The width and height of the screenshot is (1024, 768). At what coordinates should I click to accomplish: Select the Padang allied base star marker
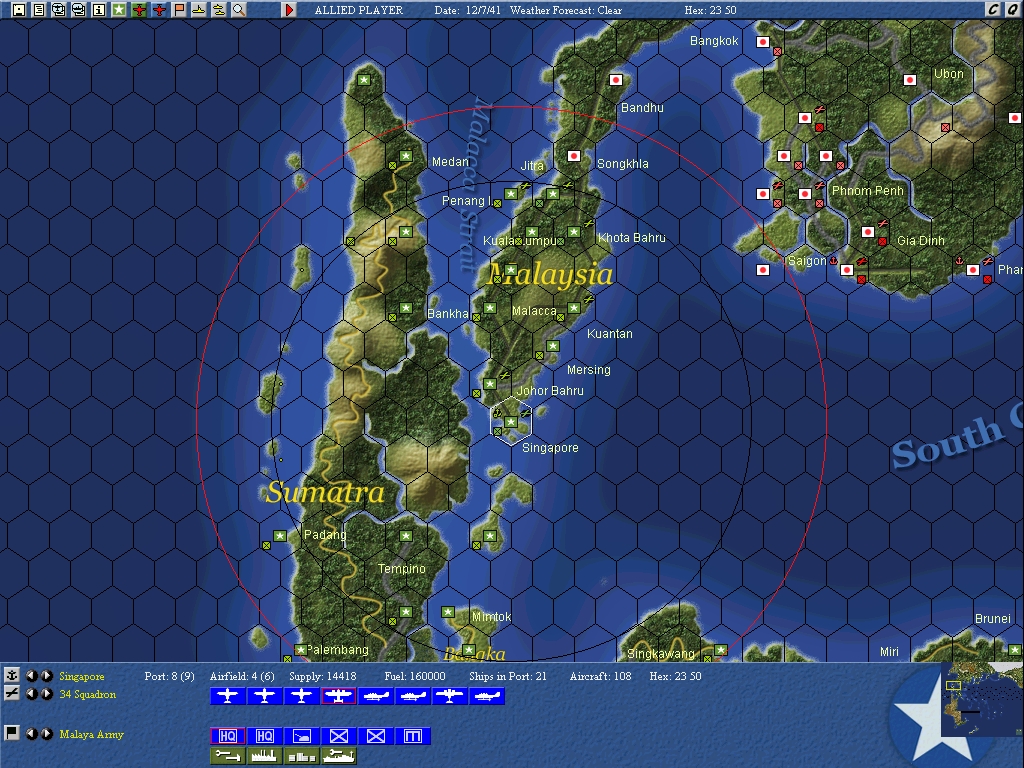point(280,536)
